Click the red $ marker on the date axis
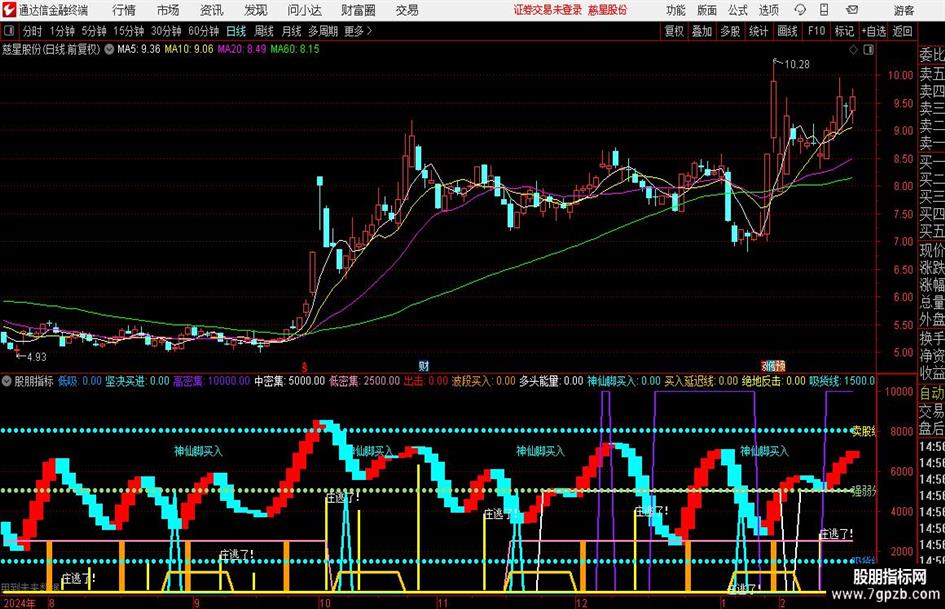 click(x=304, y=367)
